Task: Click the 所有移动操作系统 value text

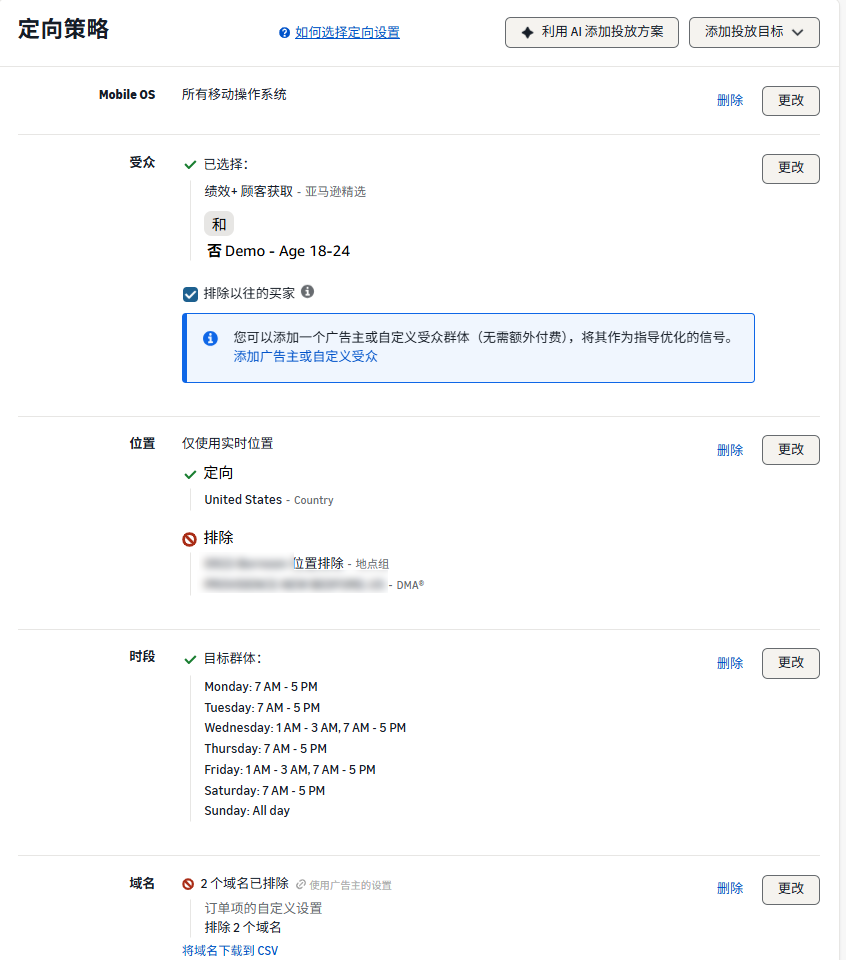Action: tap(234, 94)
